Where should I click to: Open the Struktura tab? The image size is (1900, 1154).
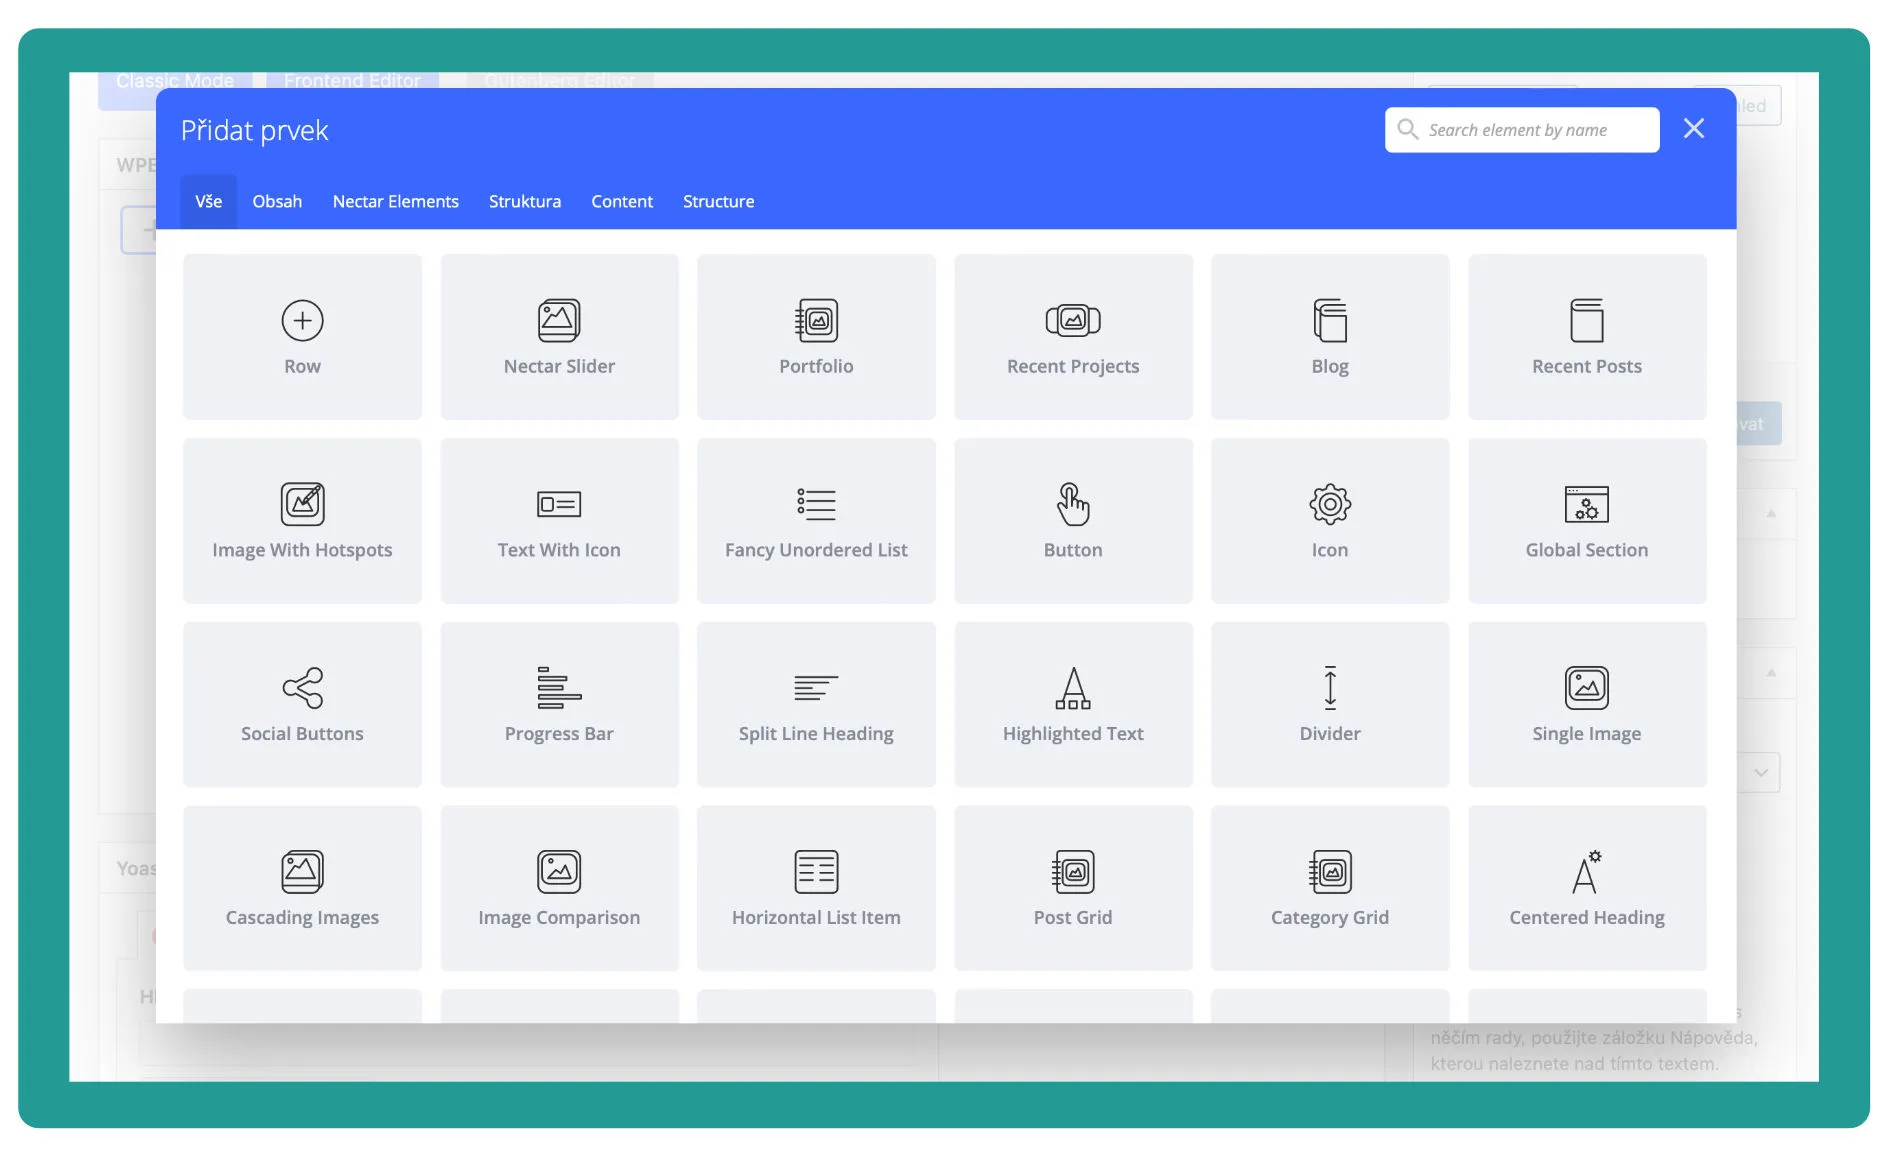coord(524,202)
